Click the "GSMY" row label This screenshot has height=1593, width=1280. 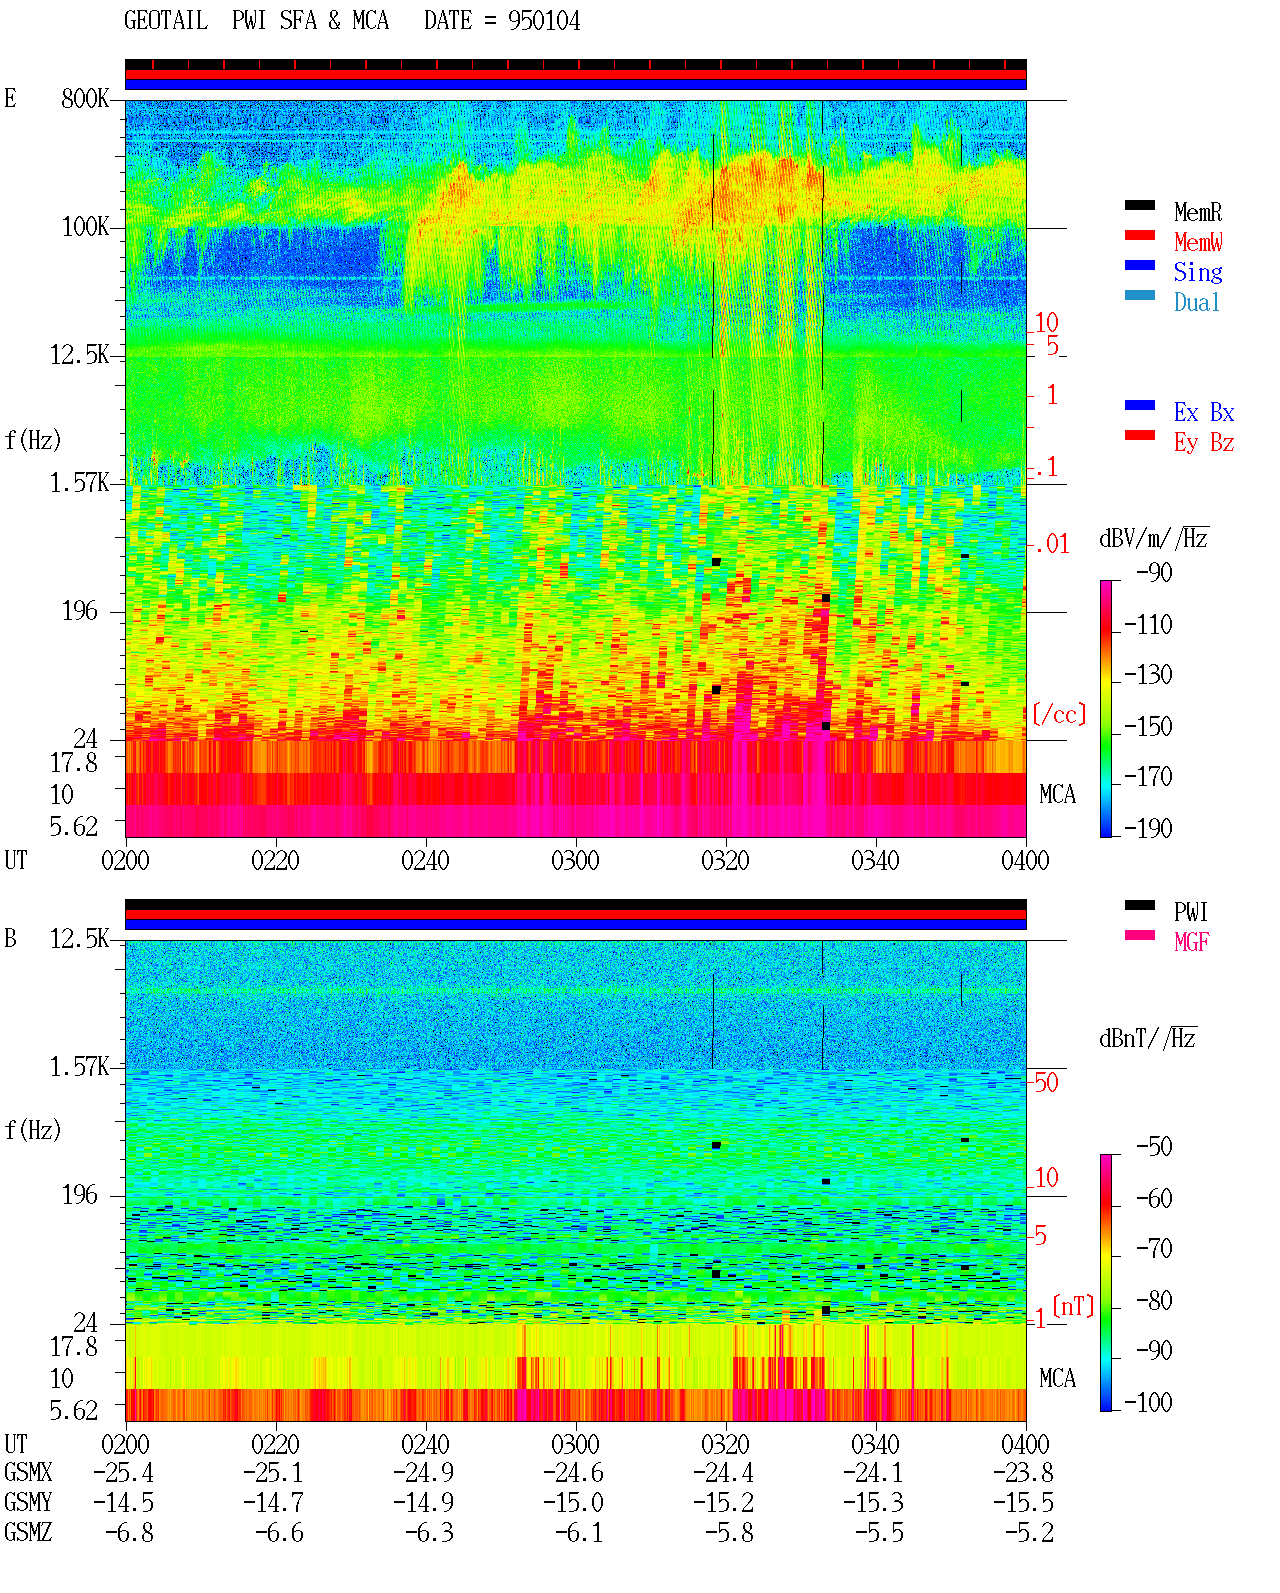pos(28,1503)
